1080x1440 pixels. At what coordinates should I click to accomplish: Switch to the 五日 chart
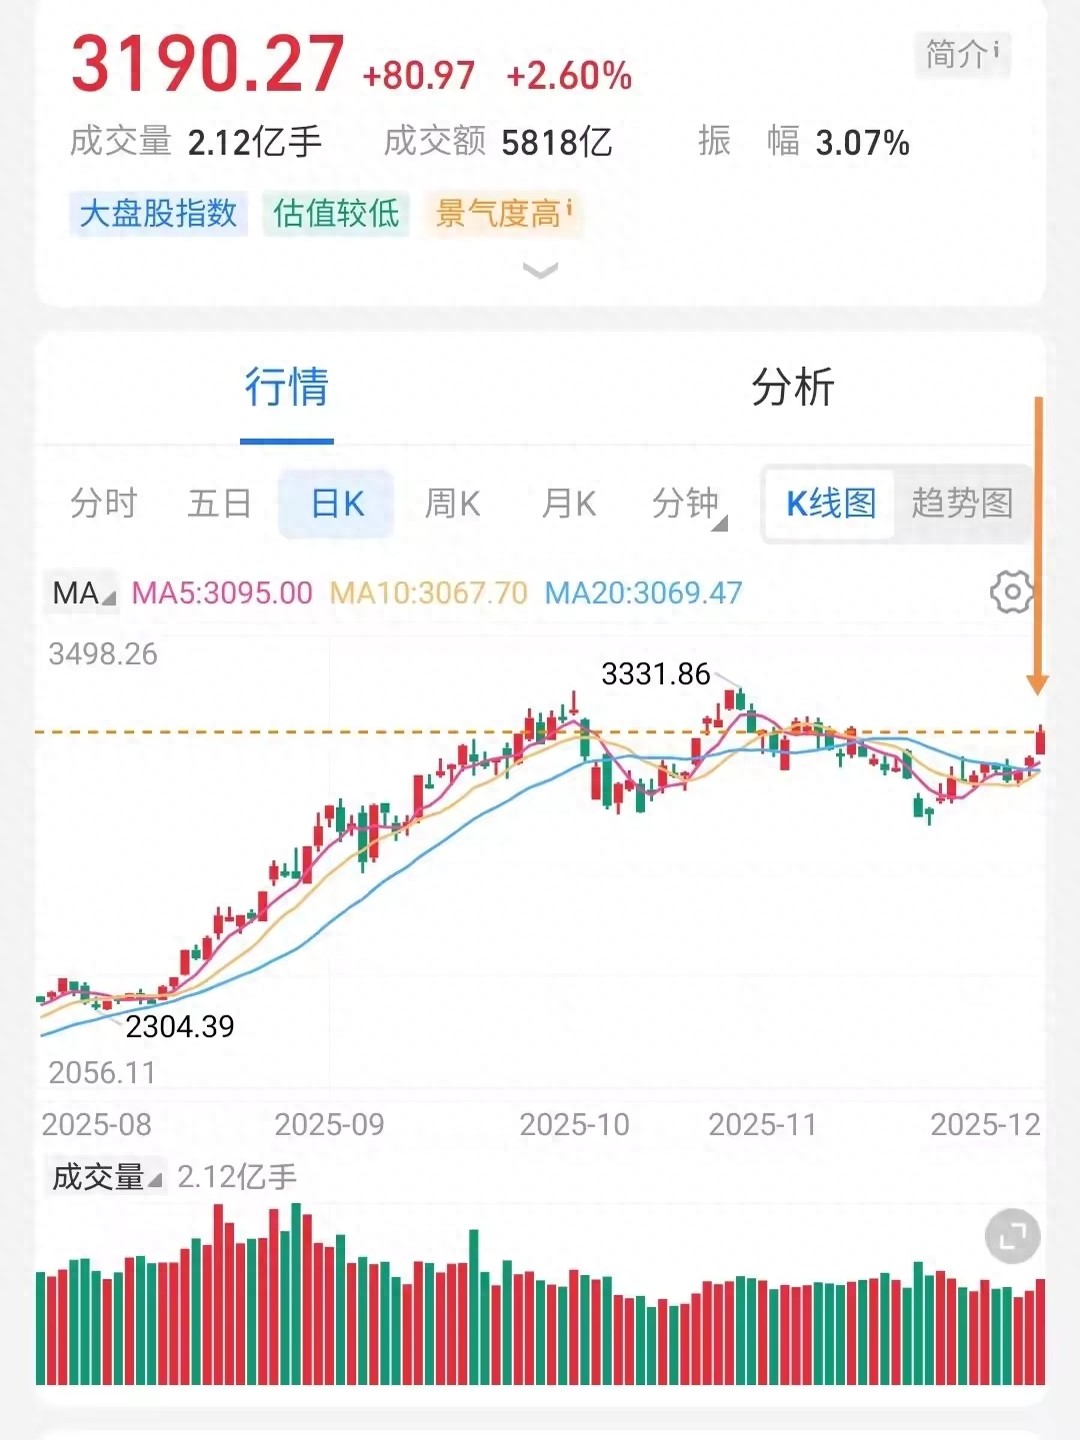pos(219,504)
